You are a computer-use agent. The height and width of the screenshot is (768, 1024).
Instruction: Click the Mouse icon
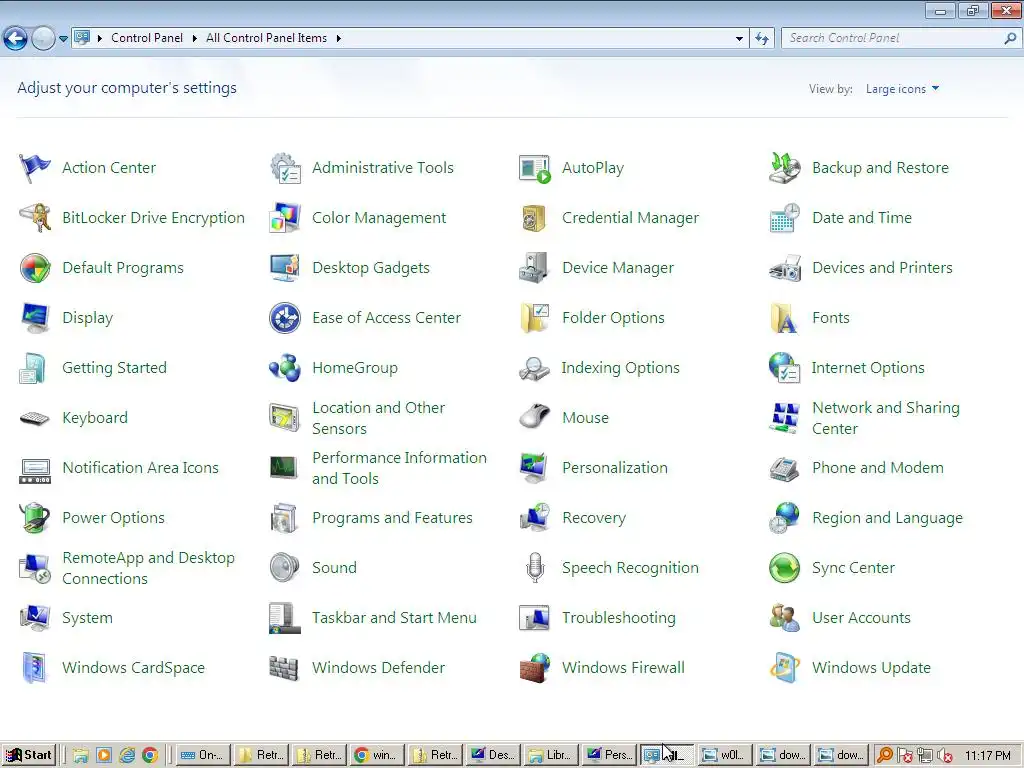pos(535,418)
